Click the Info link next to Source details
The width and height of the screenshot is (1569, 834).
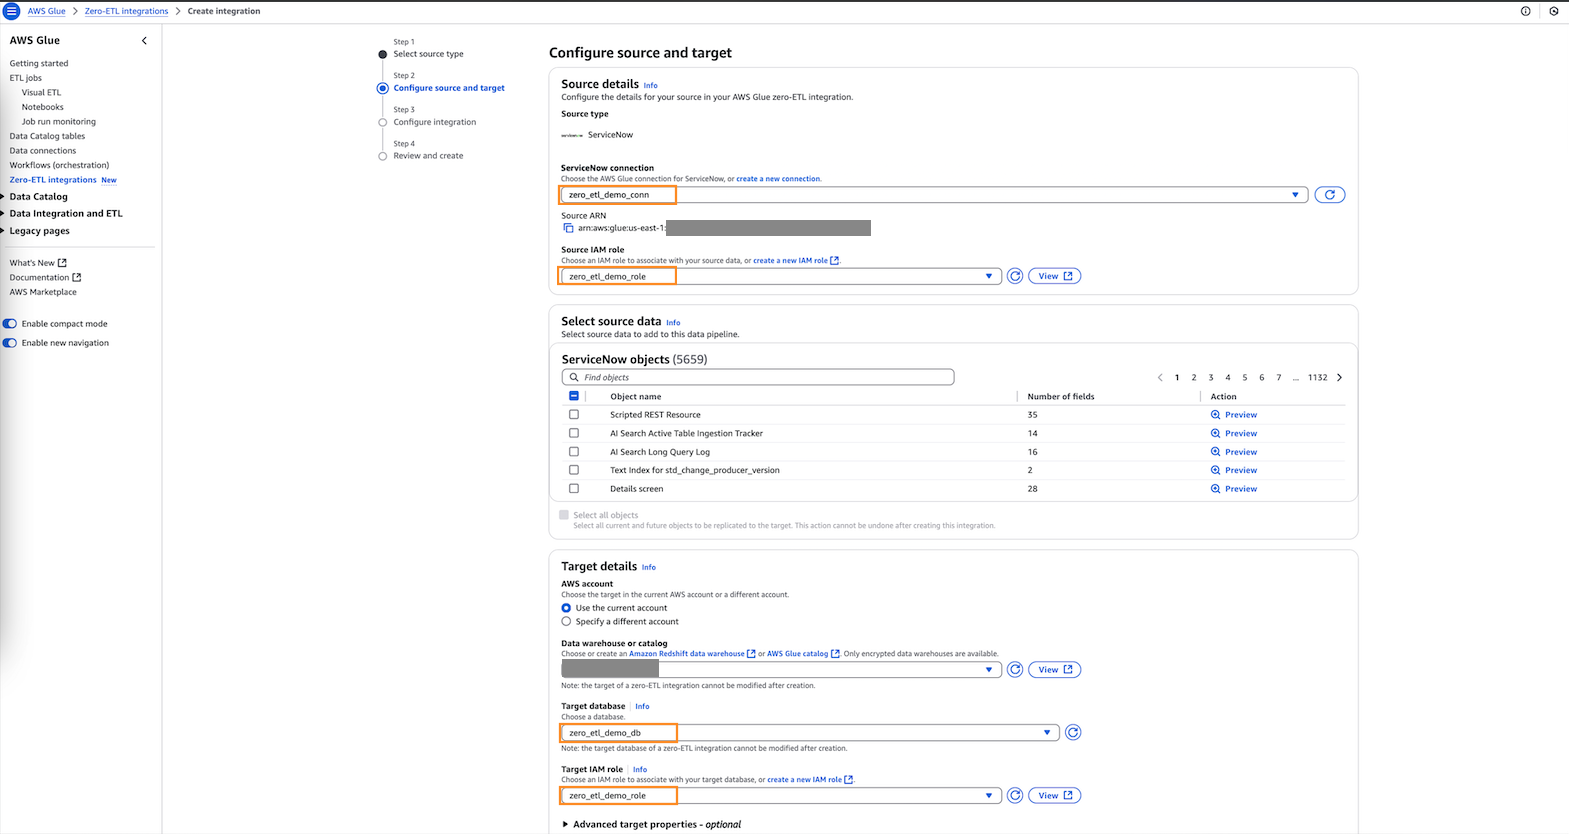pyautogui.click(x=650, y=86)
